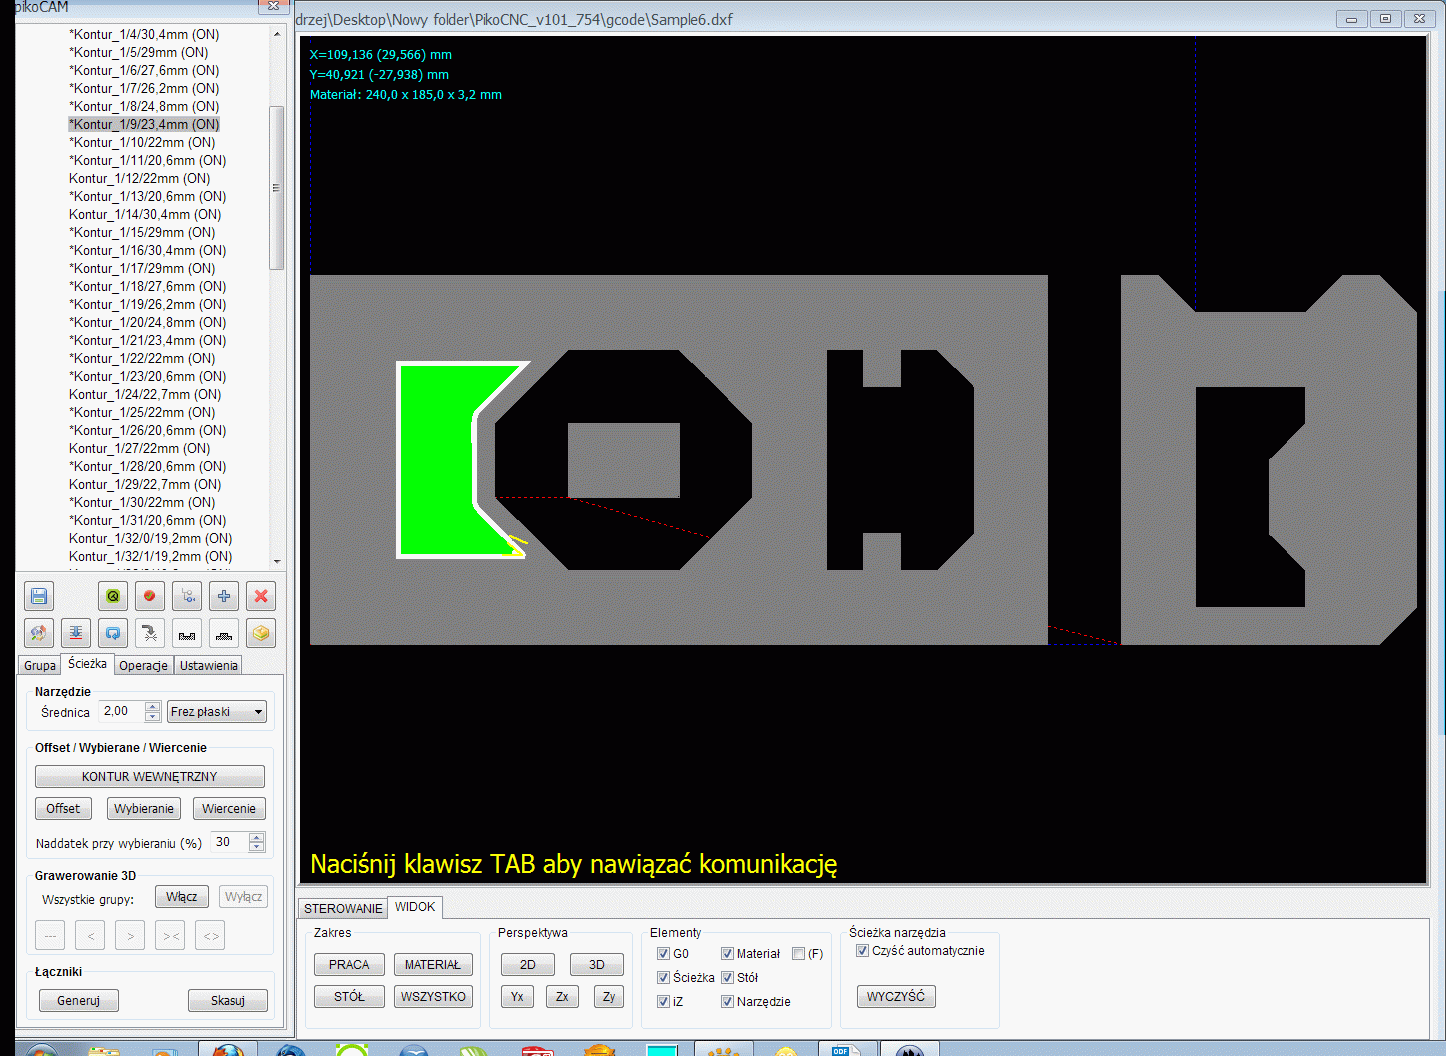The image size is (1446, 1056).
Task: Click the '<>' 3D engraving button
Action: click(x=210, y=936)
